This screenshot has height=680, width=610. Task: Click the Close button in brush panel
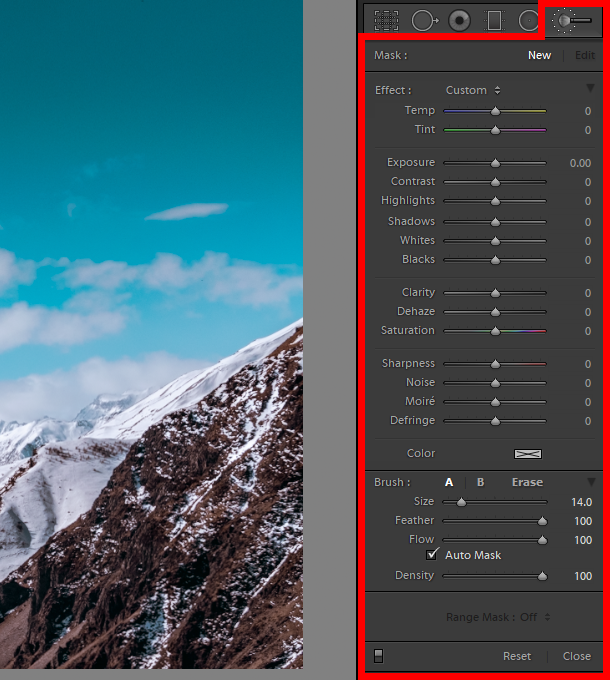577,656
